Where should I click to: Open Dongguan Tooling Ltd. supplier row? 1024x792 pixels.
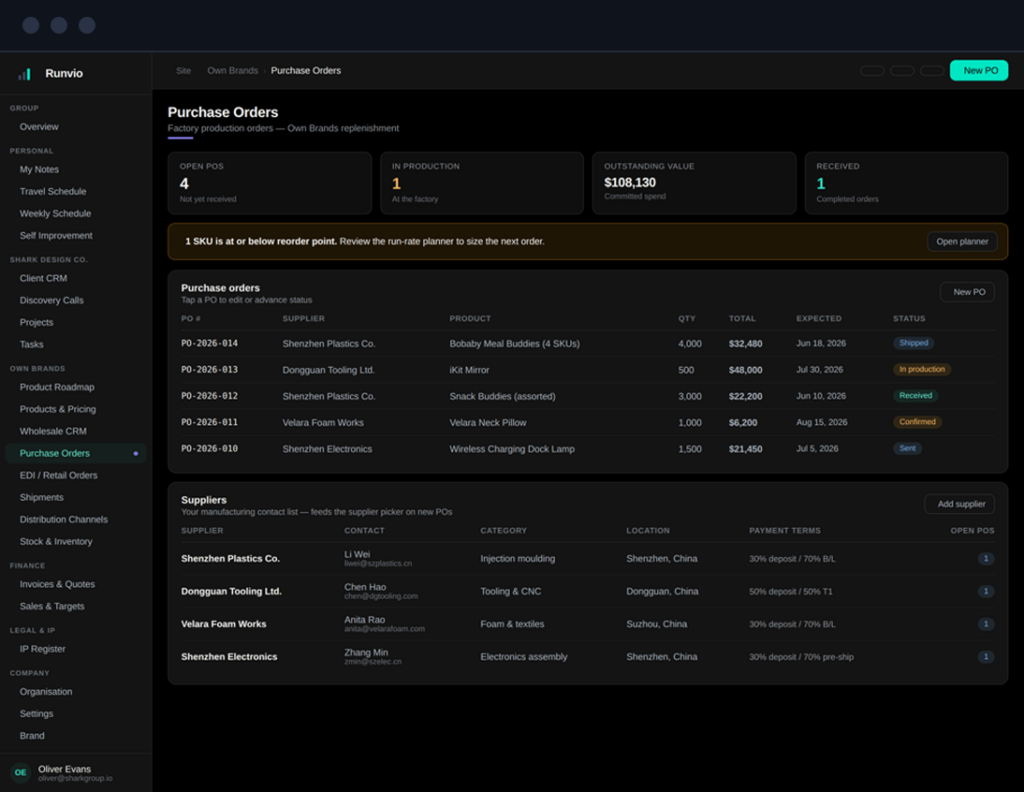click(588, 592)
